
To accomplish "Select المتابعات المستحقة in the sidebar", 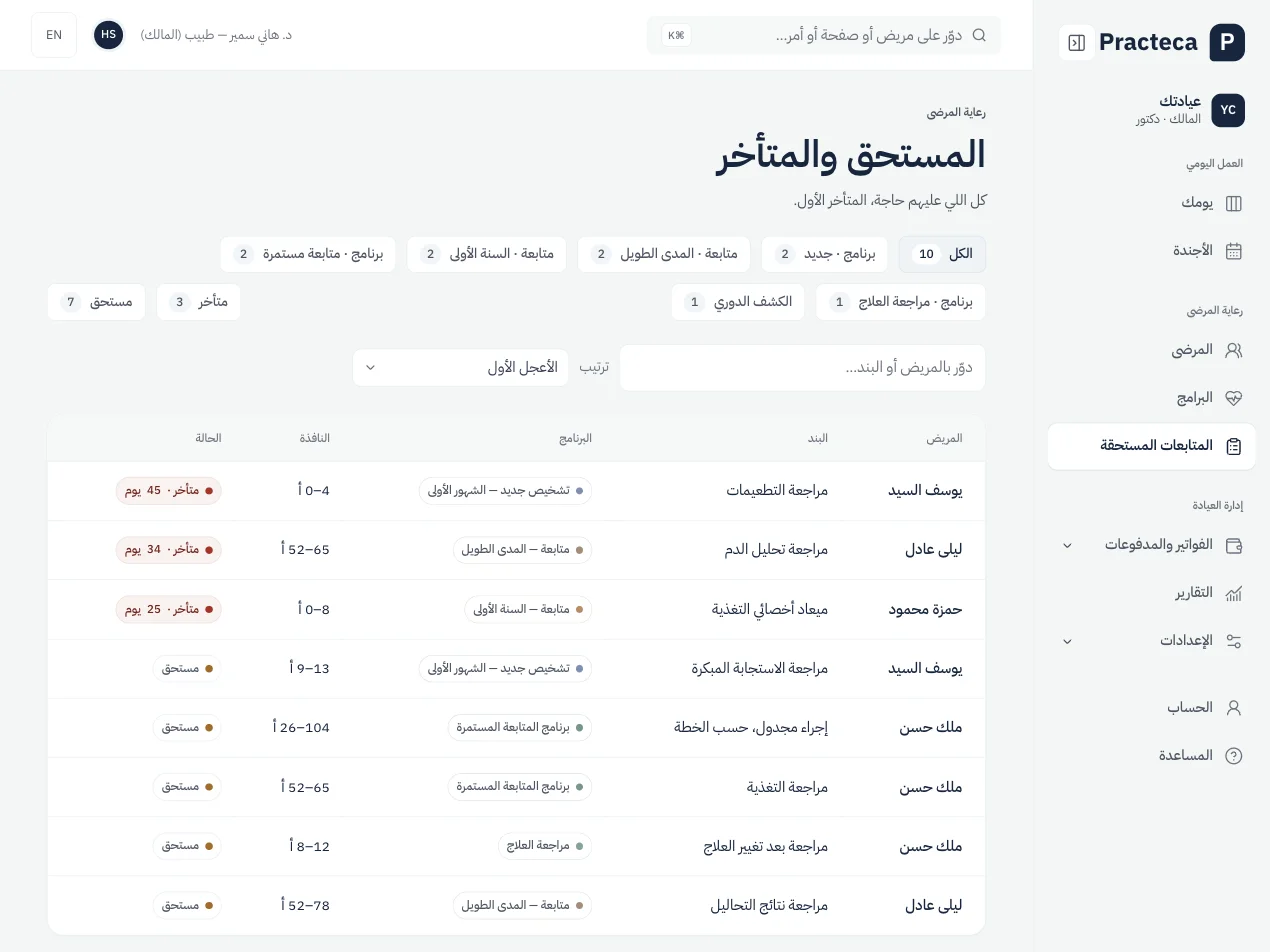I will pos(1151,446).
